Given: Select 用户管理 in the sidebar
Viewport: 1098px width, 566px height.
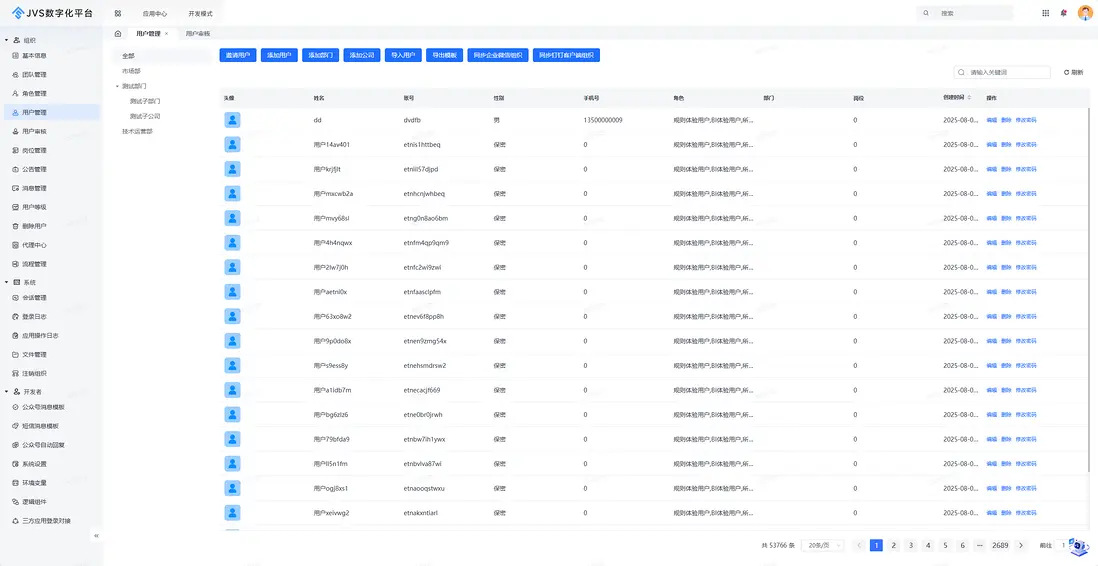Looking at the screenshot, I should click(x=51, y=112).
